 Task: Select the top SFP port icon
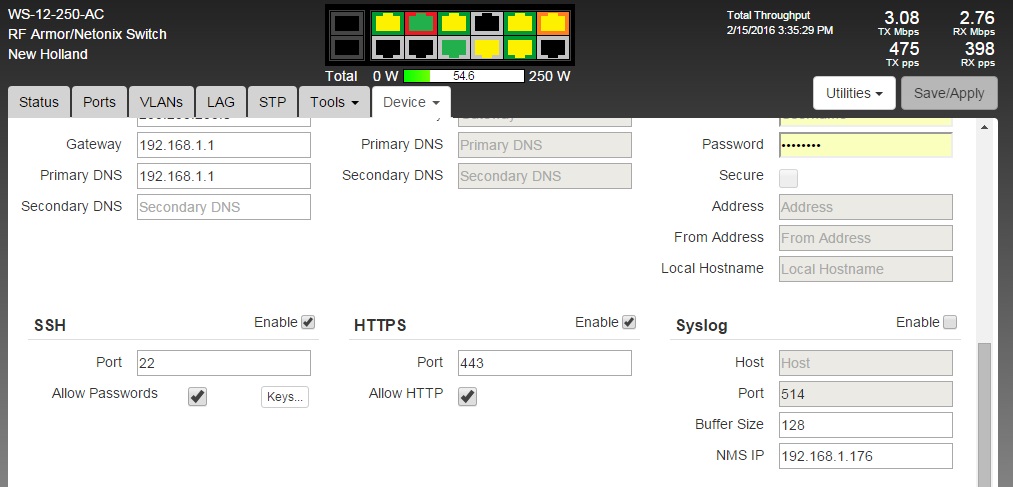click(x=347, y=22)
